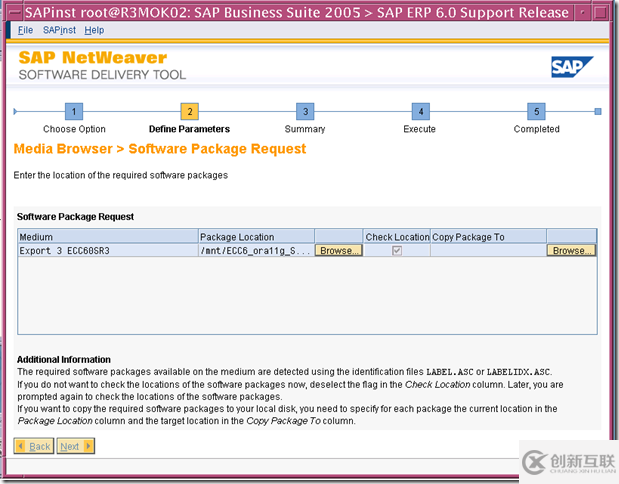Toggle the Check Location checkbox

tap(397, 251)
